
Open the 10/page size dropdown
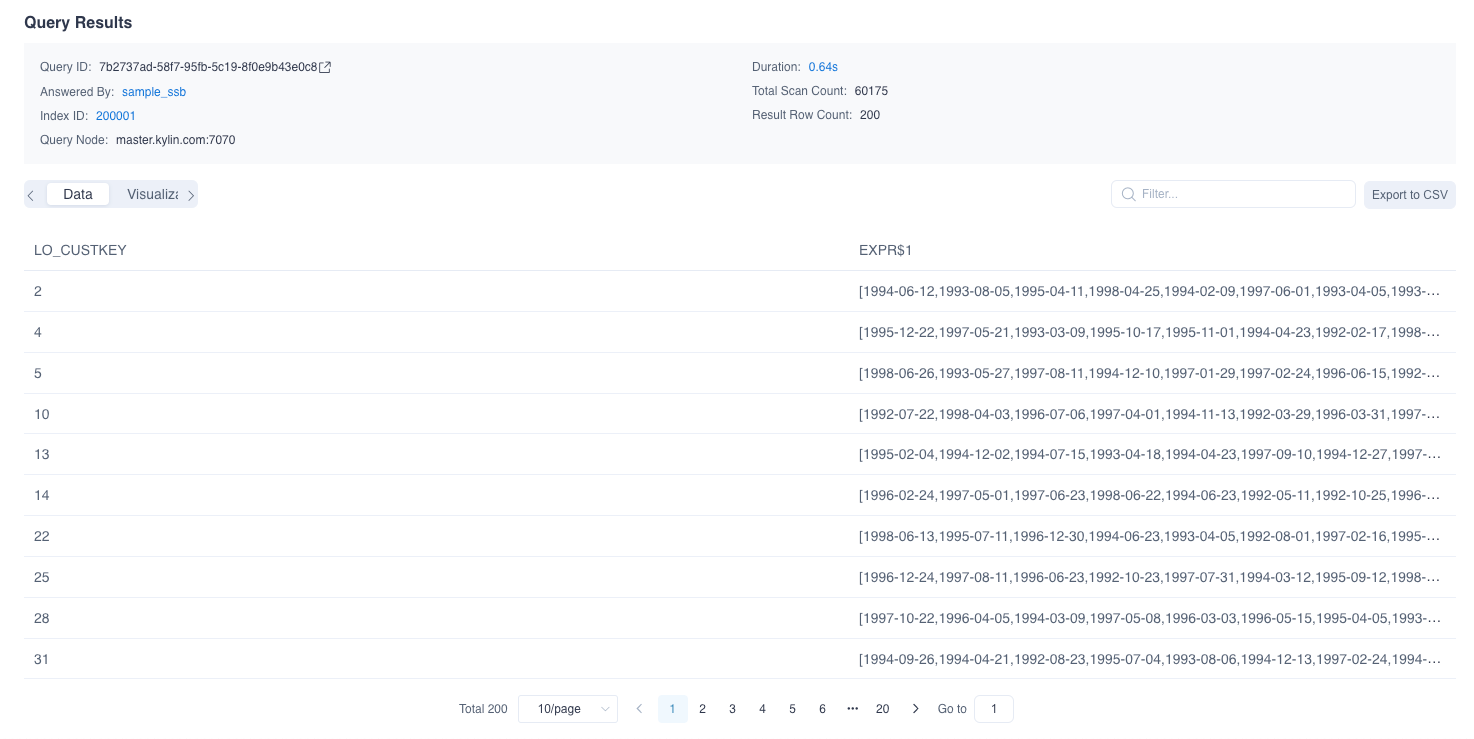[568, 709]
